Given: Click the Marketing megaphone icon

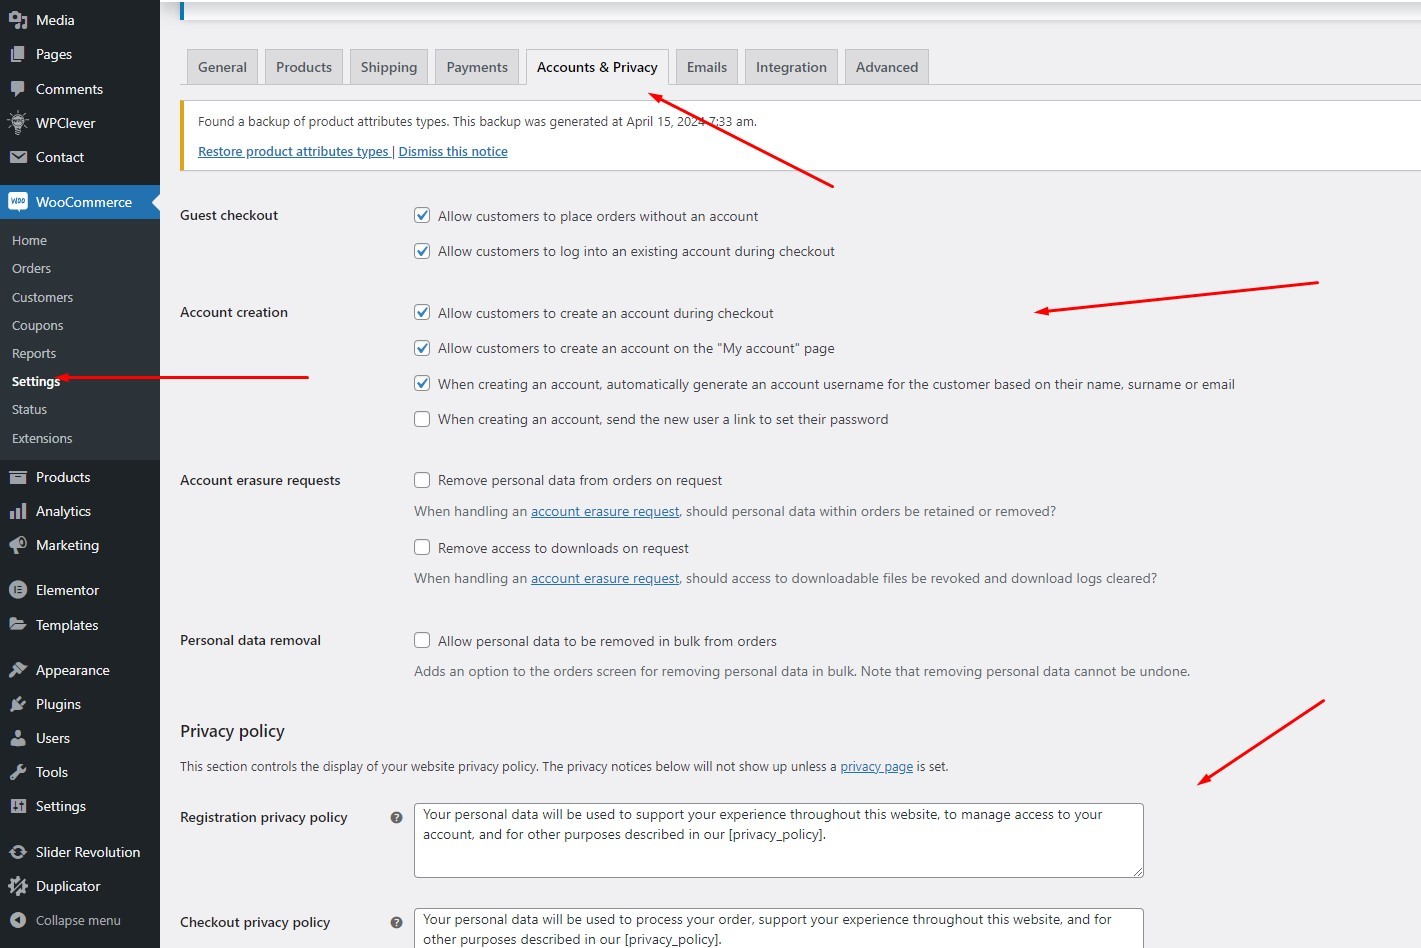Looking at the screenshot, I should click(18, 545).
